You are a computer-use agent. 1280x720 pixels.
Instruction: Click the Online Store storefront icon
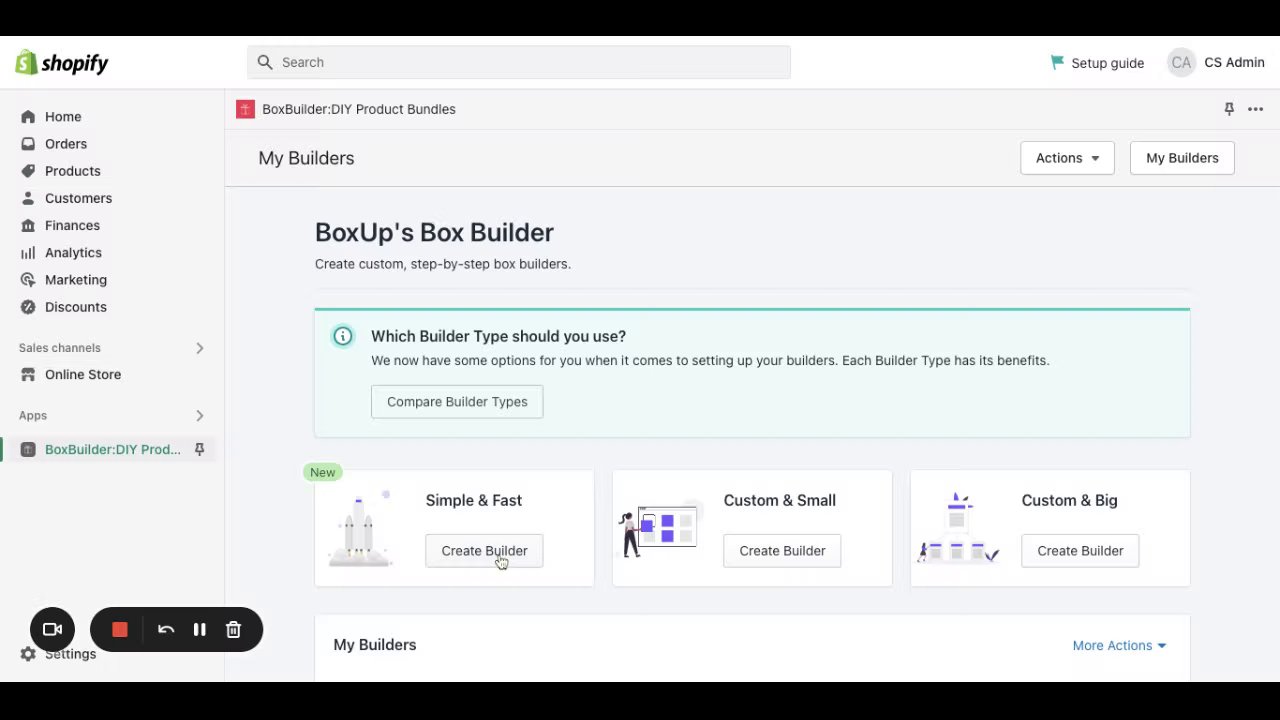coord(28,374)
